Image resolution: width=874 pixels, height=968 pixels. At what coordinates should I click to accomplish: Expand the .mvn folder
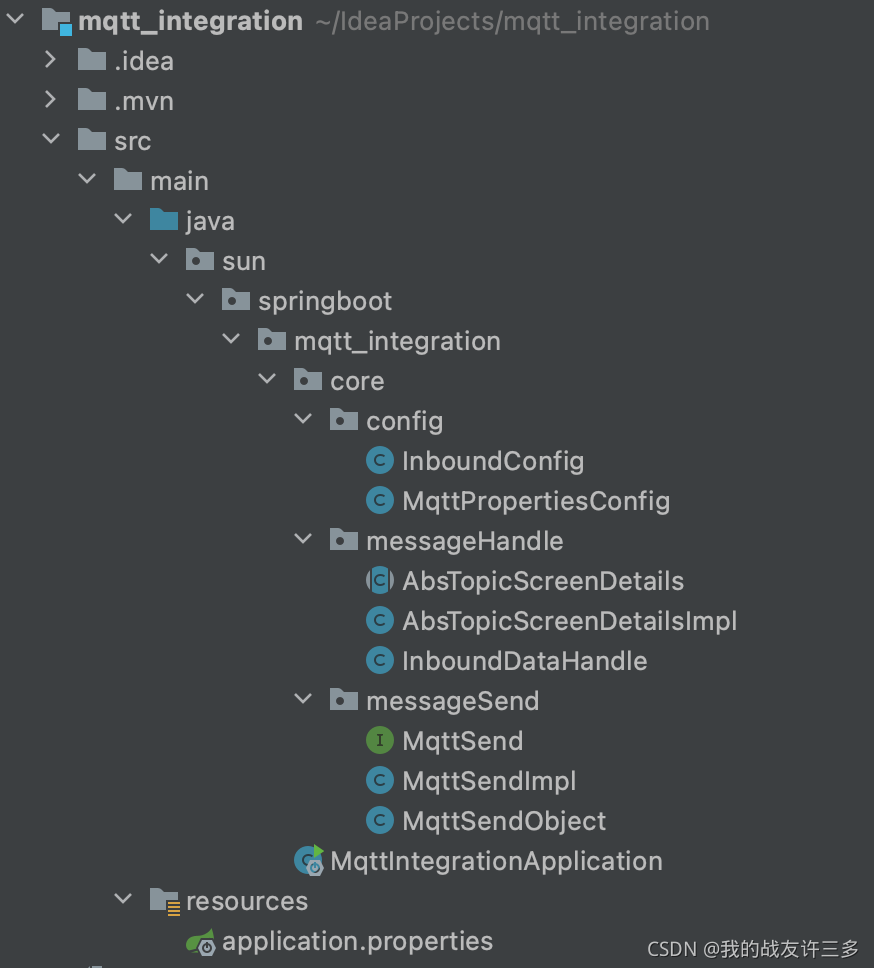[x=51, y=100]
